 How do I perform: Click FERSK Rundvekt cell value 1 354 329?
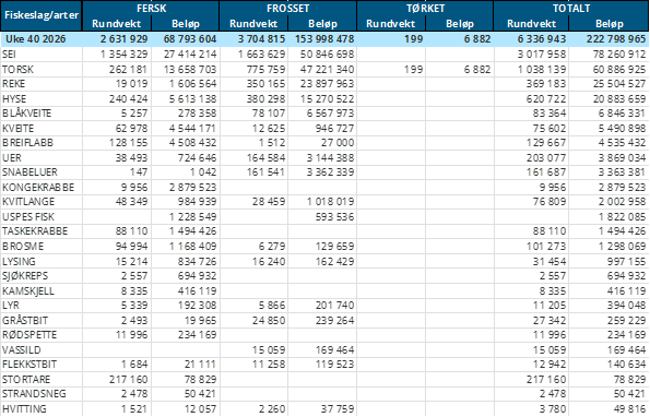[124, 54]
